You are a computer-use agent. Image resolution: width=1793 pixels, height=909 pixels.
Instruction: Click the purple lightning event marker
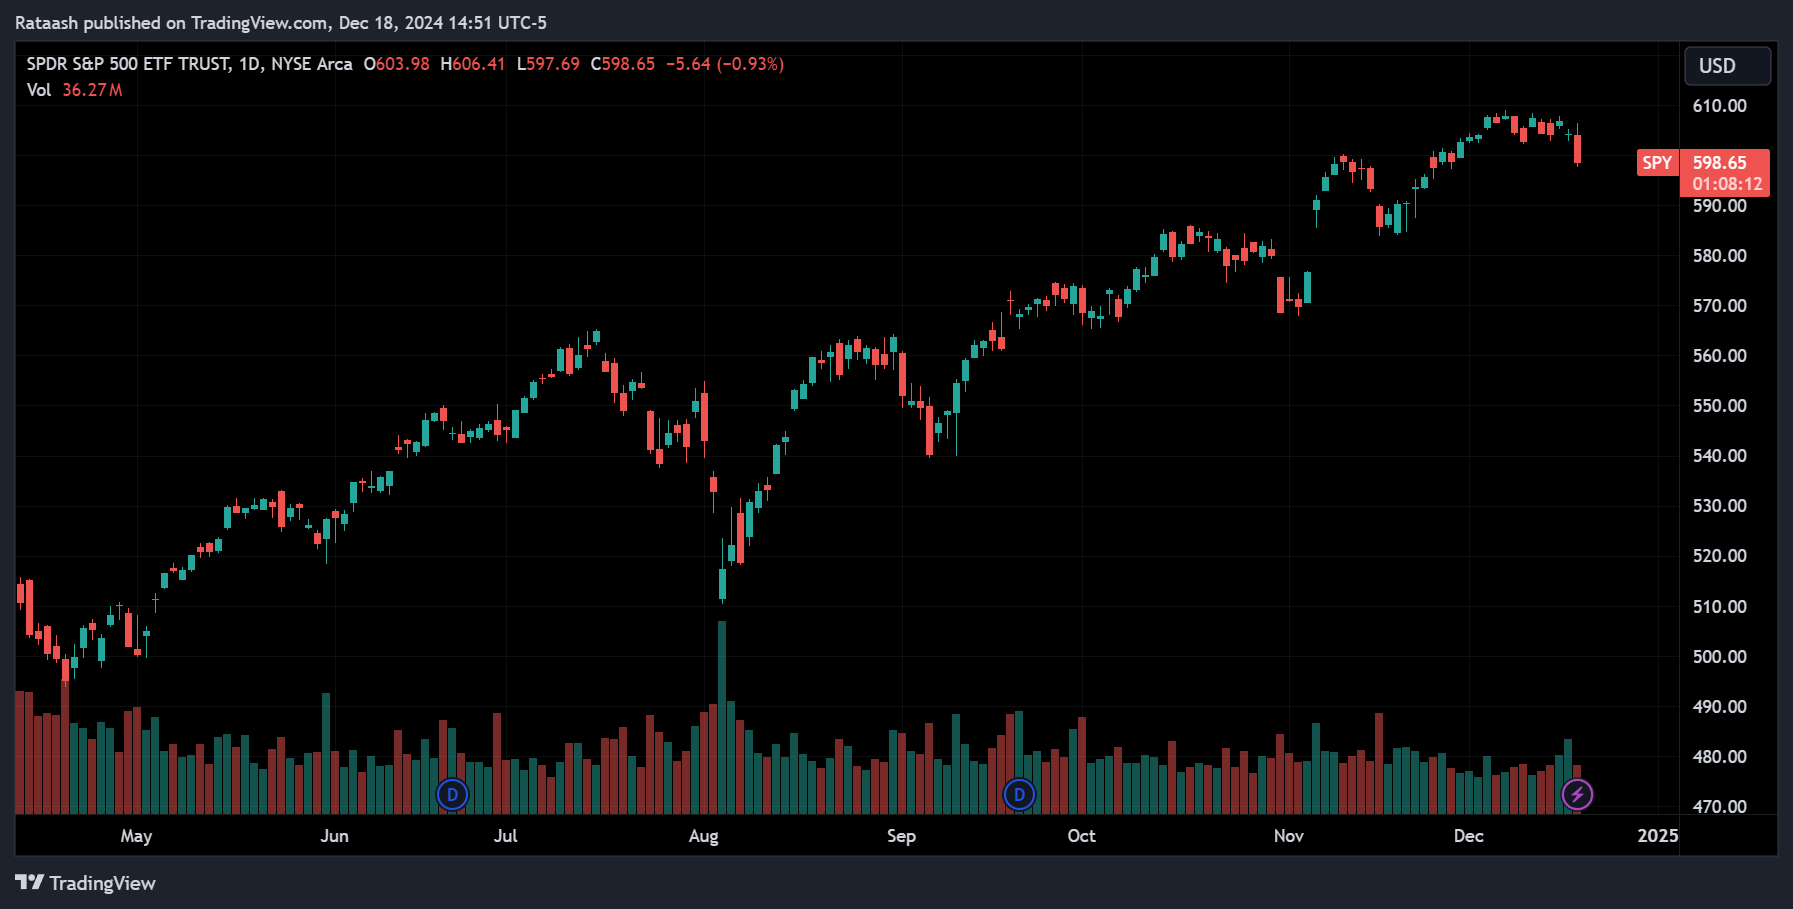(1577, 795)
